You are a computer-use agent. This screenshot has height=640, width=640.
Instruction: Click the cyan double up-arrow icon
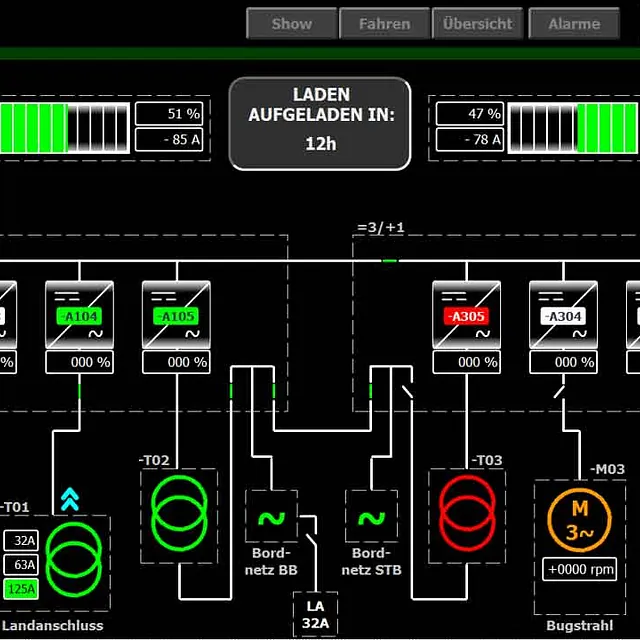[70, 499]
